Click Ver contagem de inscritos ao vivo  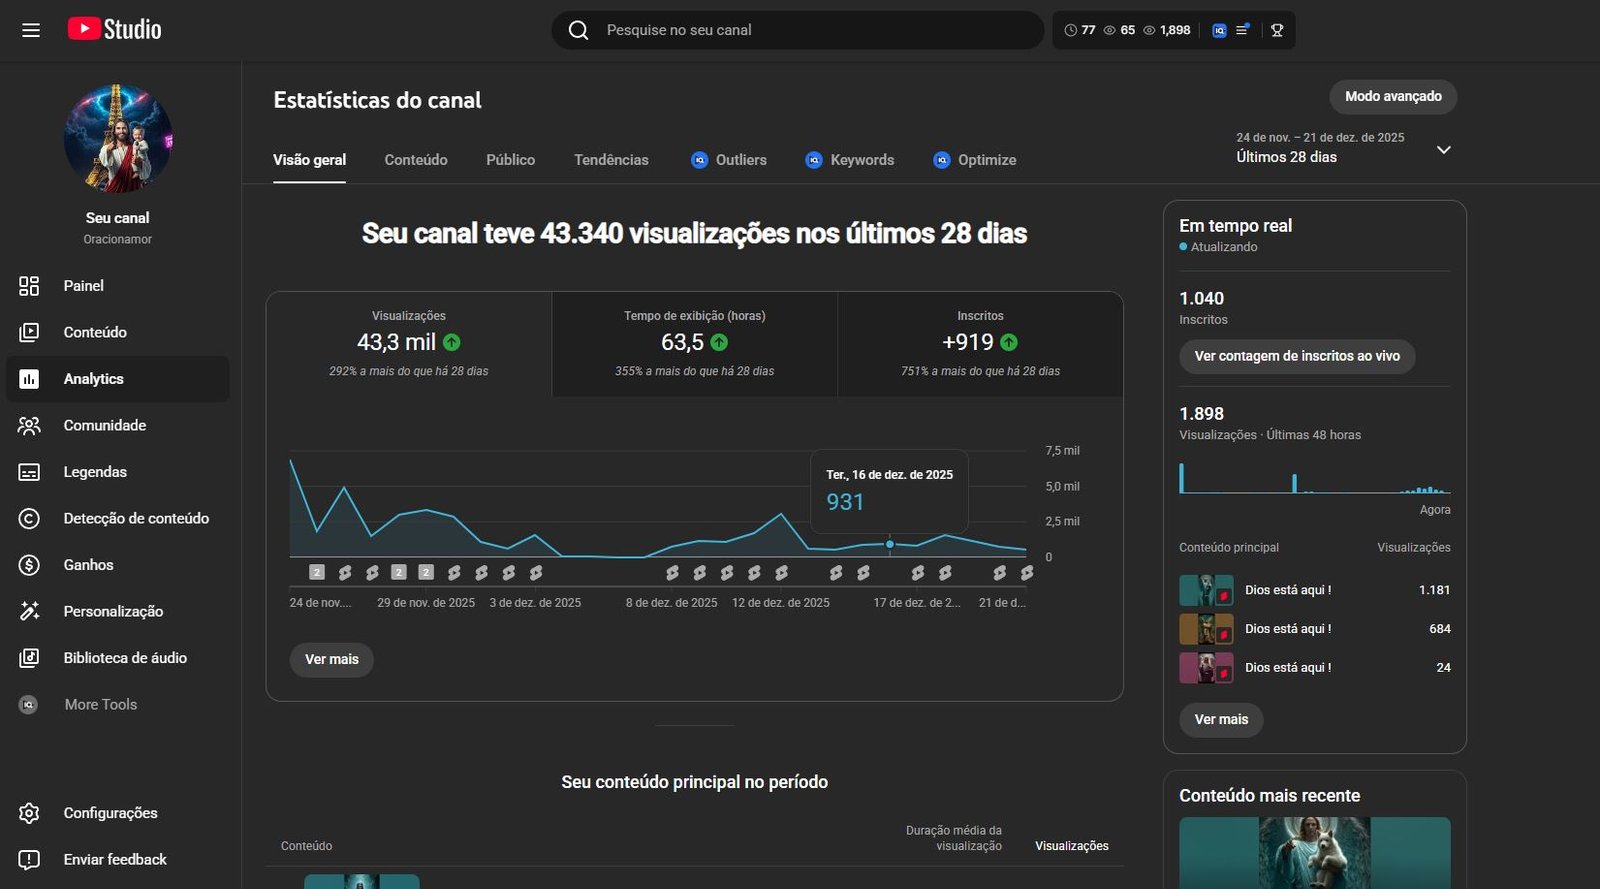click(1297, 356)
